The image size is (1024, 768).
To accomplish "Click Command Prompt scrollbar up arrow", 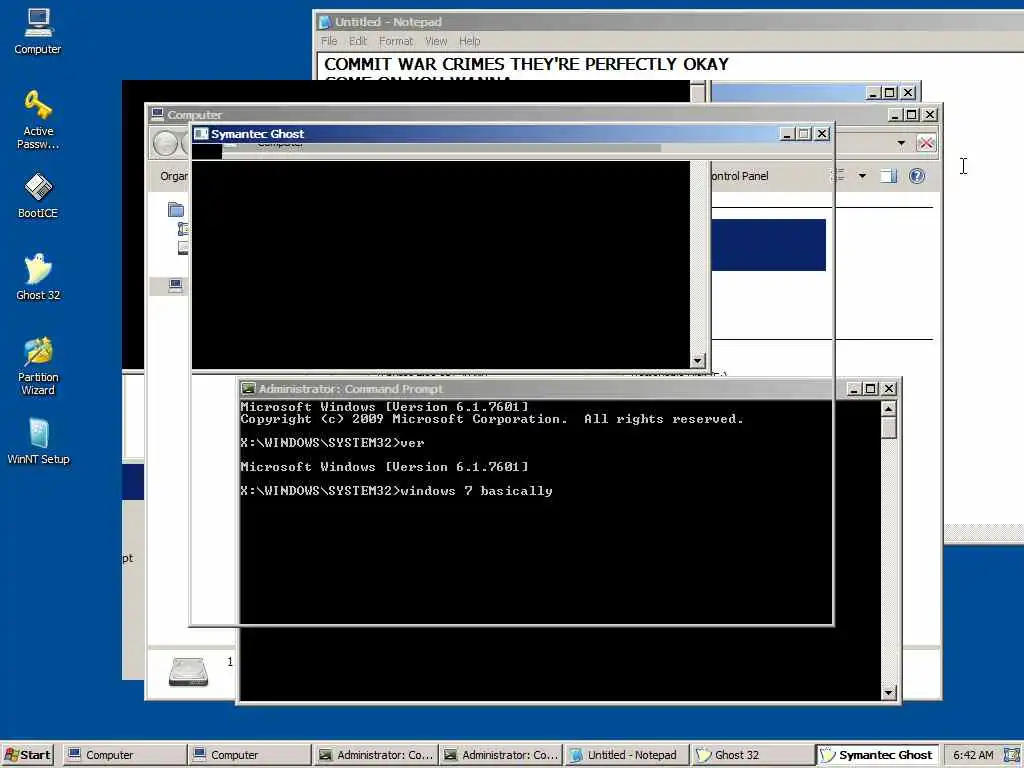I will pos(888,408).
